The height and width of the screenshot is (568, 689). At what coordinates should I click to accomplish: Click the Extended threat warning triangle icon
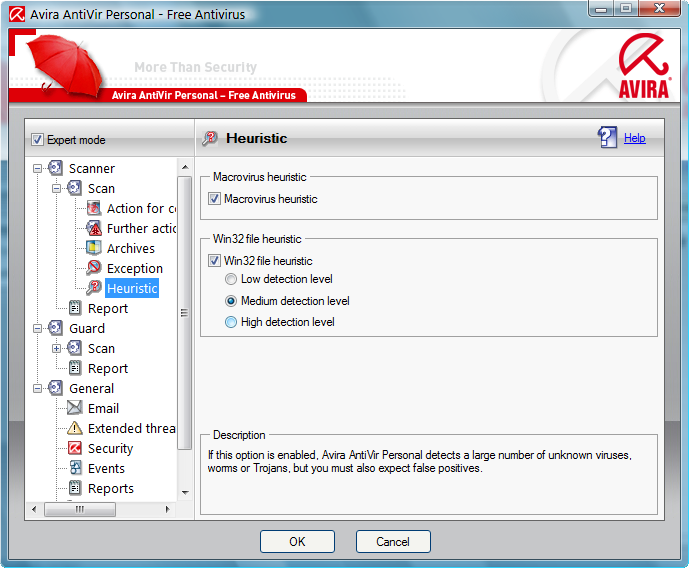pos(74,428)
